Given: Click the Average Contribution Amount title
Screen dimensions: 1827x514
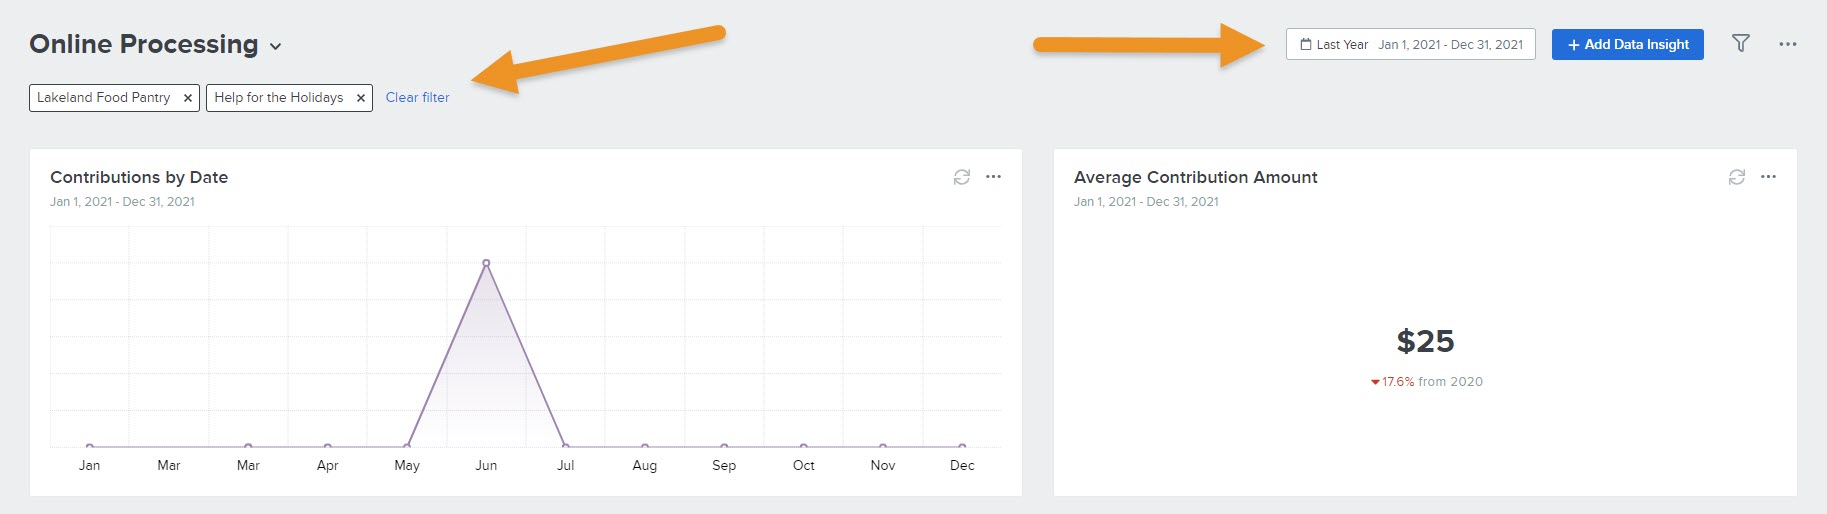Looking at the screenshot, I should pos(1195,177).
